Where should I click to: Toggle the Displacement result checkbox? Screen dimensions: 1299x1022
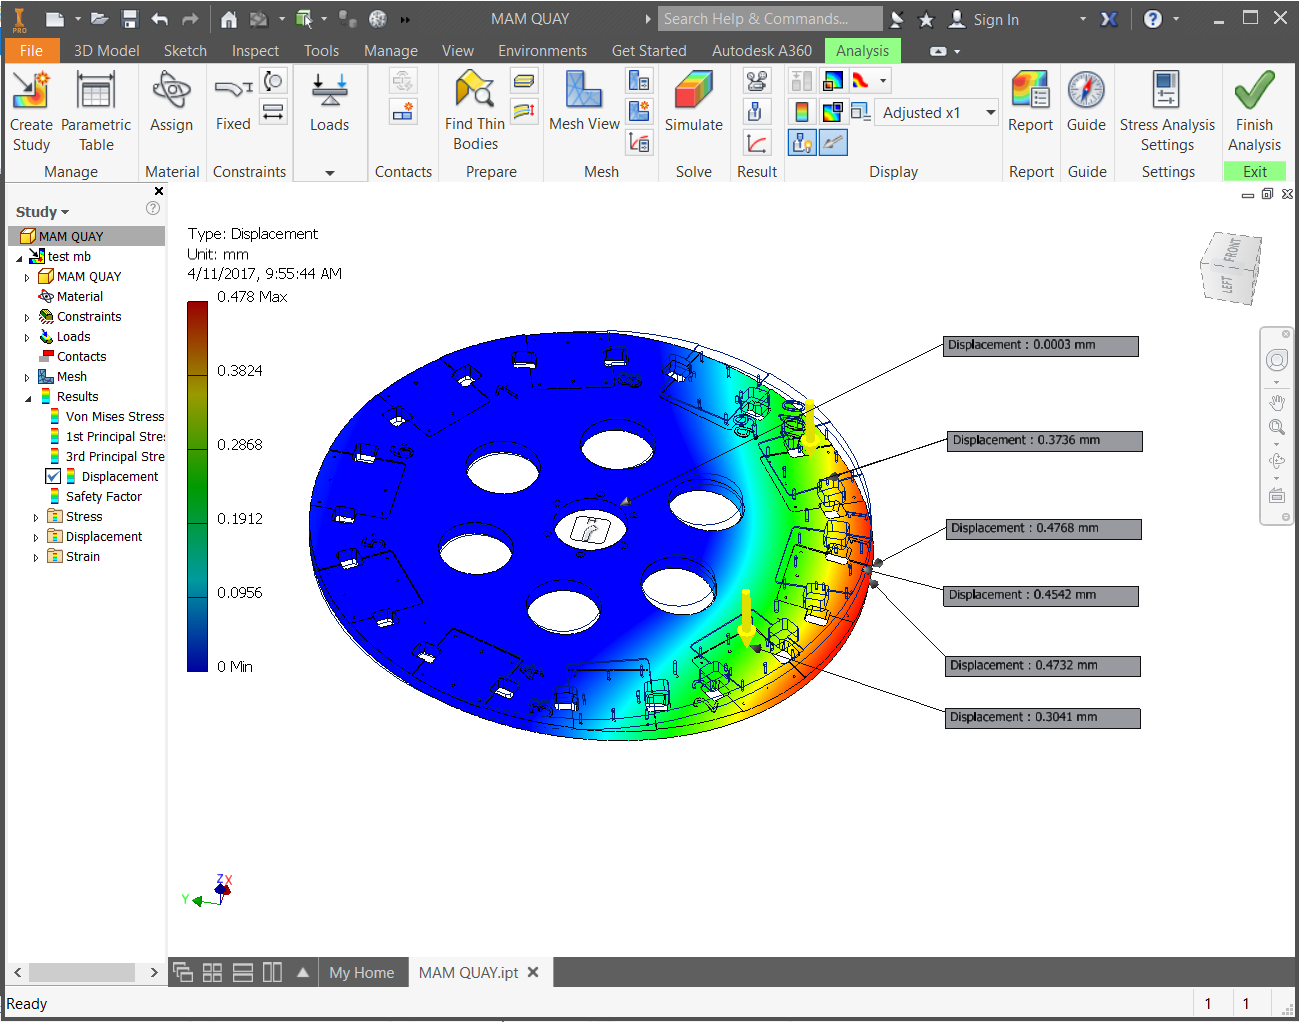(x=53, y=477)
